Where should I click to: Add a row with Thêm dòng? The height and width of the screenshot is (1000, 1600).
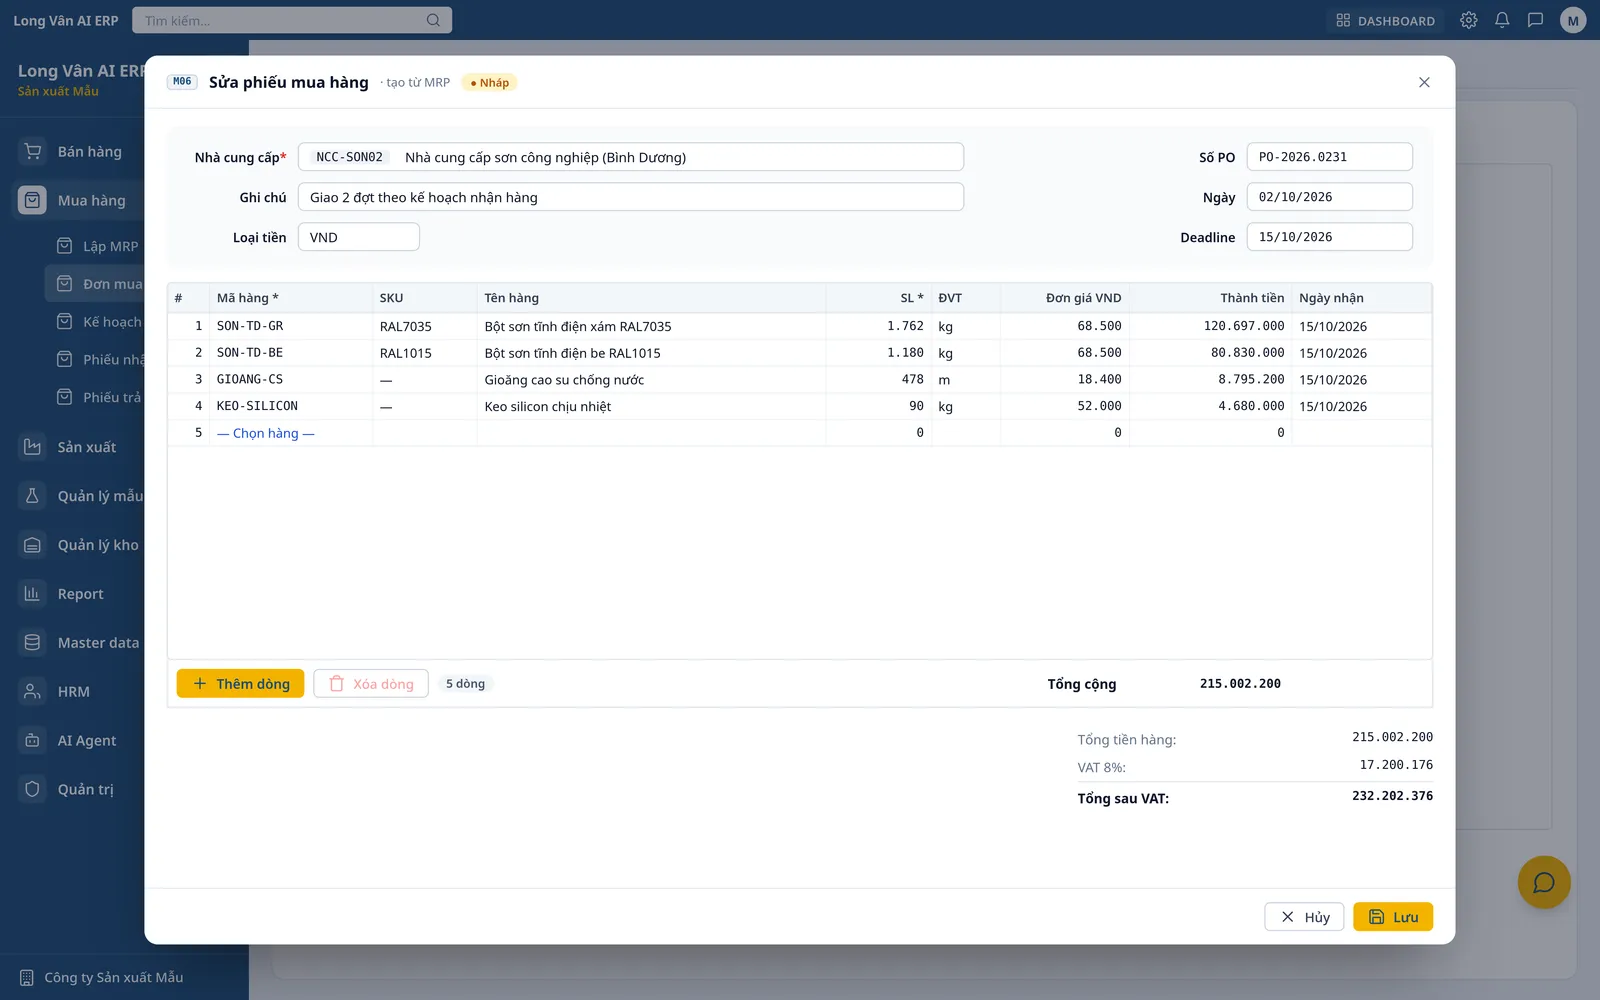[240, 684]
